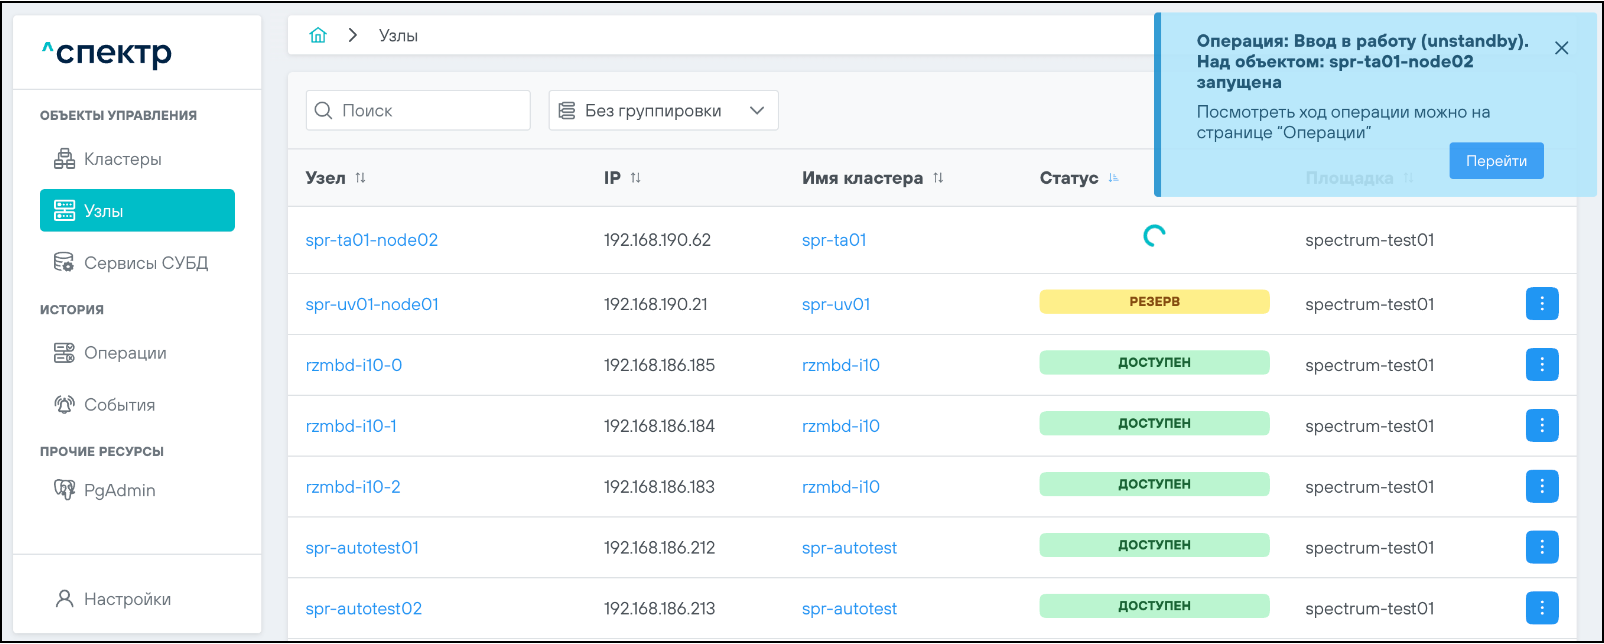
Task: Open node link spr-ta01-node02
Action: [x=371, y=240]
